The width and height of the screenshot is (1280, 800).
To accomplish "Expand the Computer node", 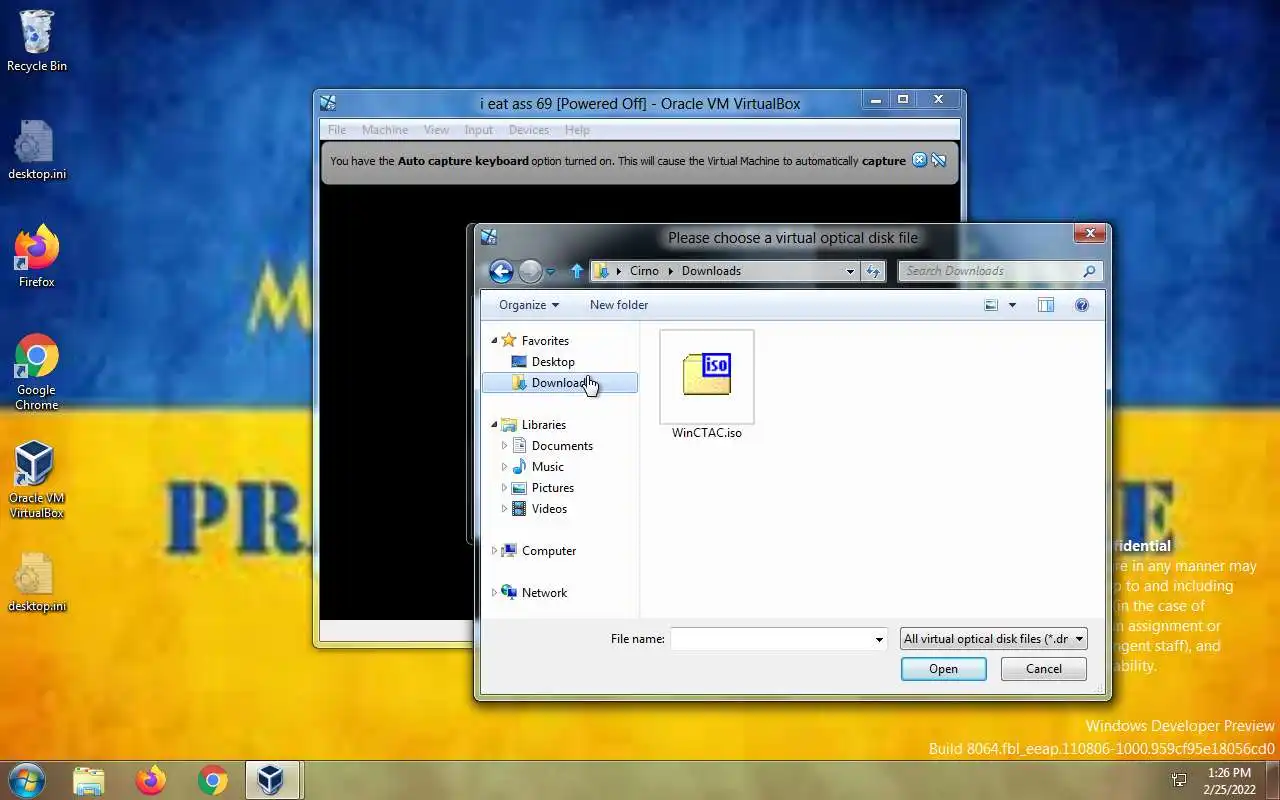I will [494, 551].
